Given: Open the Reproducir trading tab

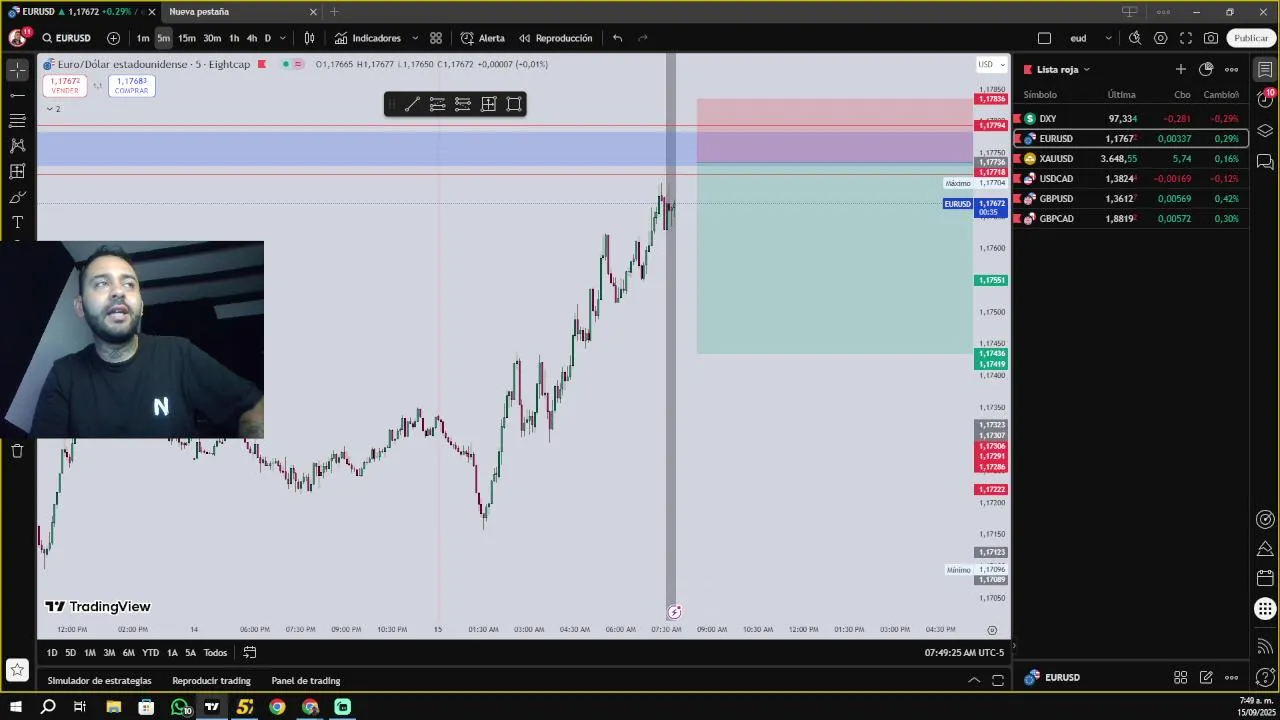Looking at the screenshot, I should click(211, 681).
